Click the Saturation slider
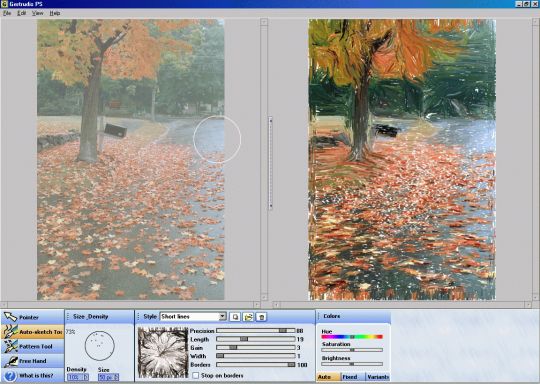Image resolution: width=540 pixels, height=384 pixels. (x=352, y=350)
